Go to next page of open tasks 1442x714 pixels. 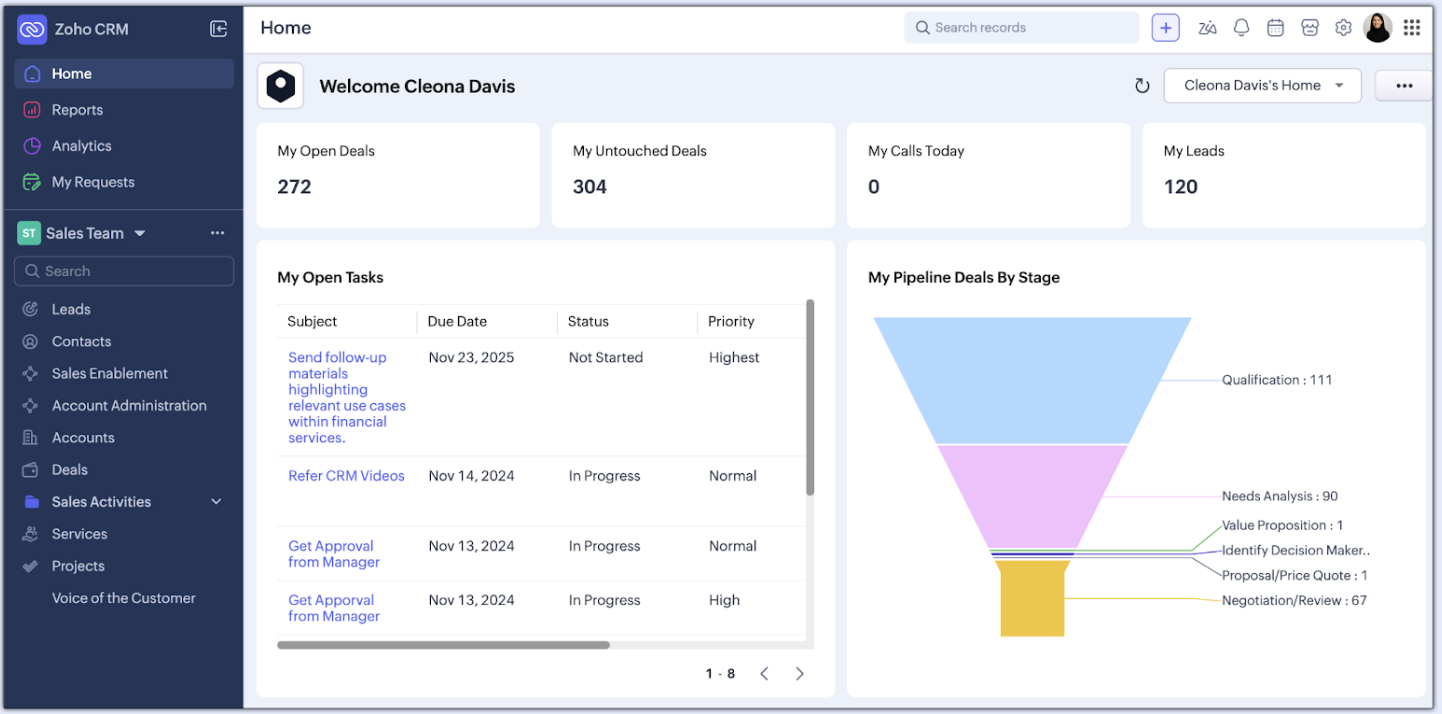click(x=799, y=674)
